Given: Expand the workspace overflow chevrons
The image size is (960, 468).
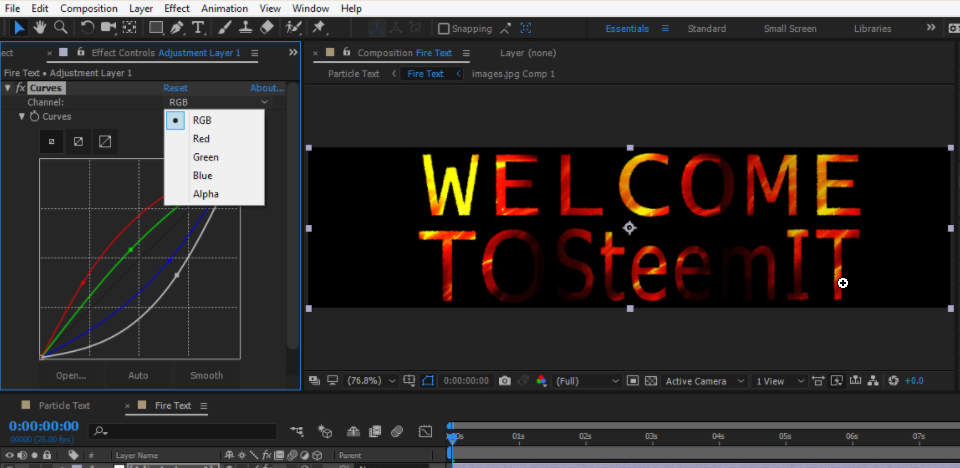Looking at the screenshot, I should coord(931,28).
